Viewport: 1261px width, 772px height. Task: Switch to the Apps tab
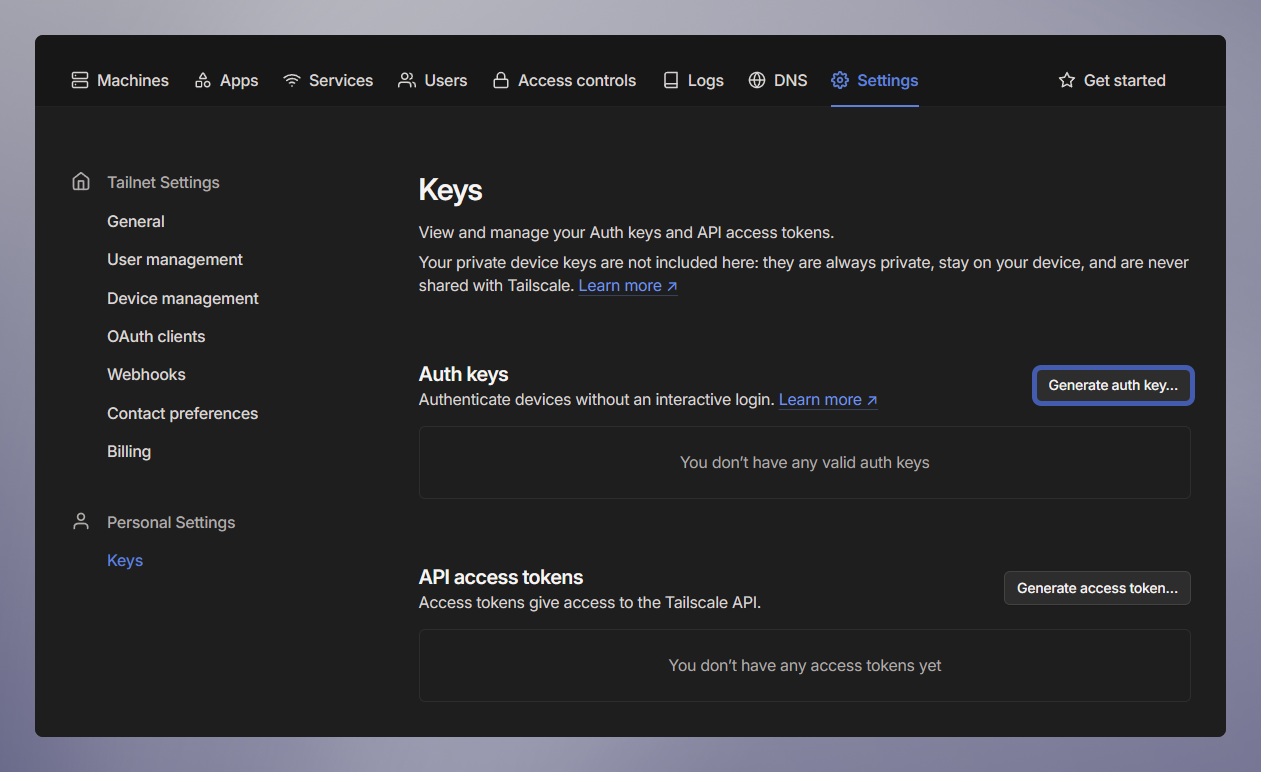point(226,80)
